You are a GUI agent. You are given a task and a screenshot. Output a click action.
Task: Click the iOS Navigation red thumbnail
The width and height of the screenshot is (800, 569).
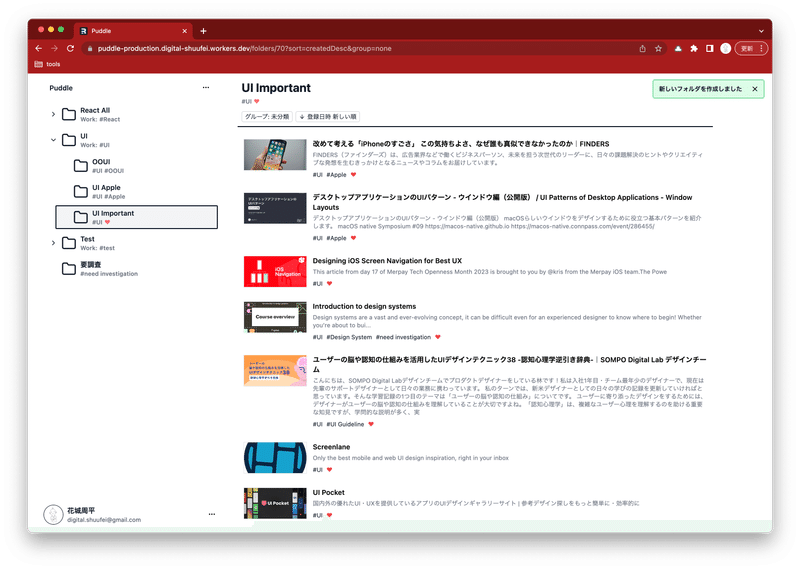275,271
